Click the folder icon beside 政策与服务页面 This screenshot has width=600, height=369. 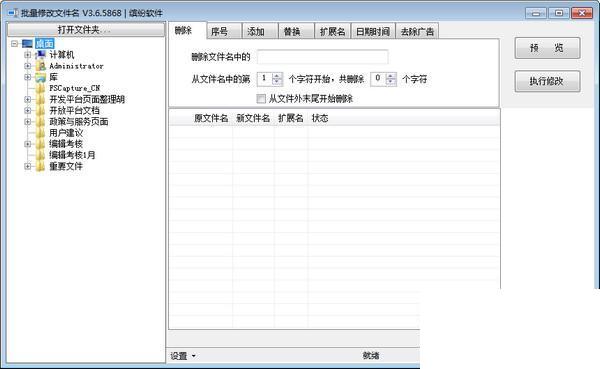(41, 122)
